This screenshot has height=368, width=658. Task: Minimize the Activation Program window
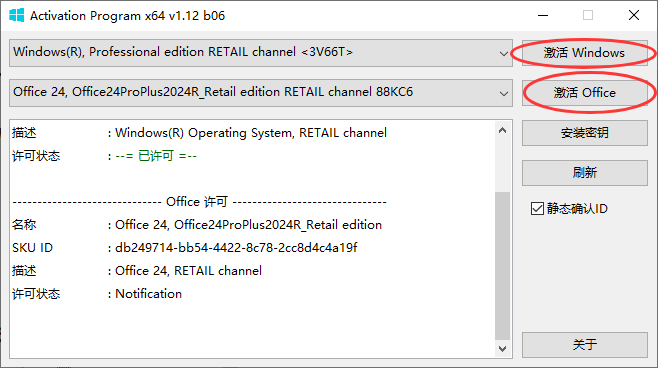(543, 16)
